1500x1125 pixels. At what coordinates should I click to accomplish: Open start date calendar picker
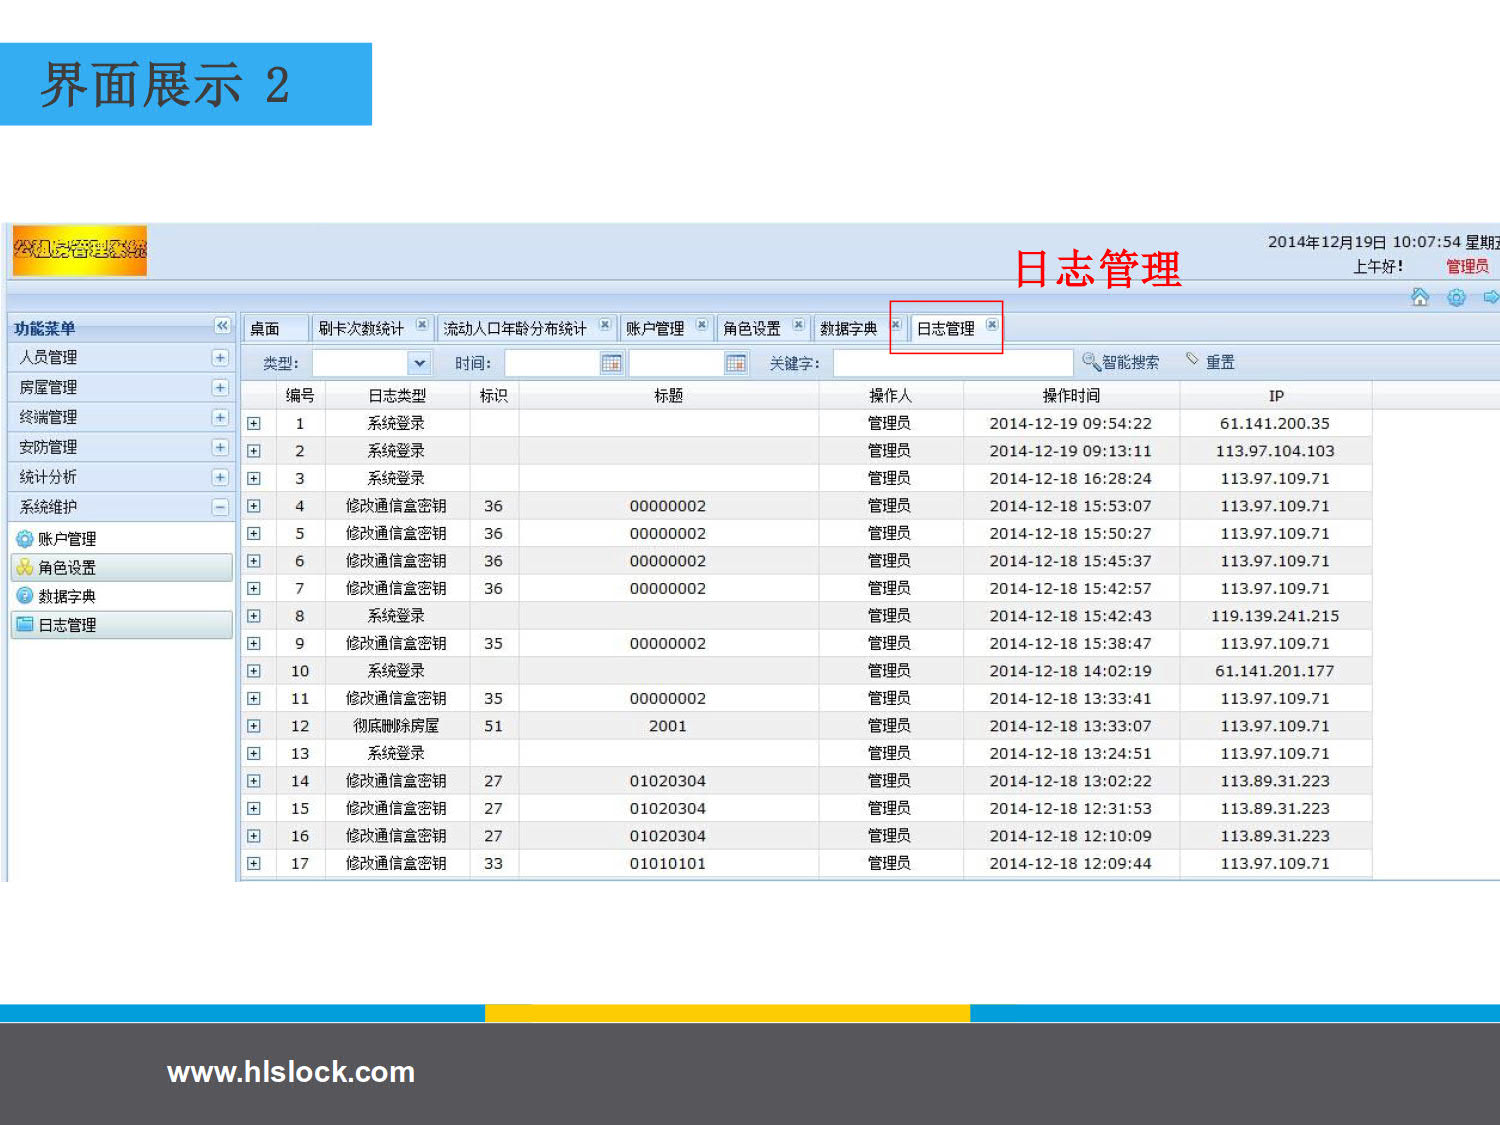(x=611, y=363)
